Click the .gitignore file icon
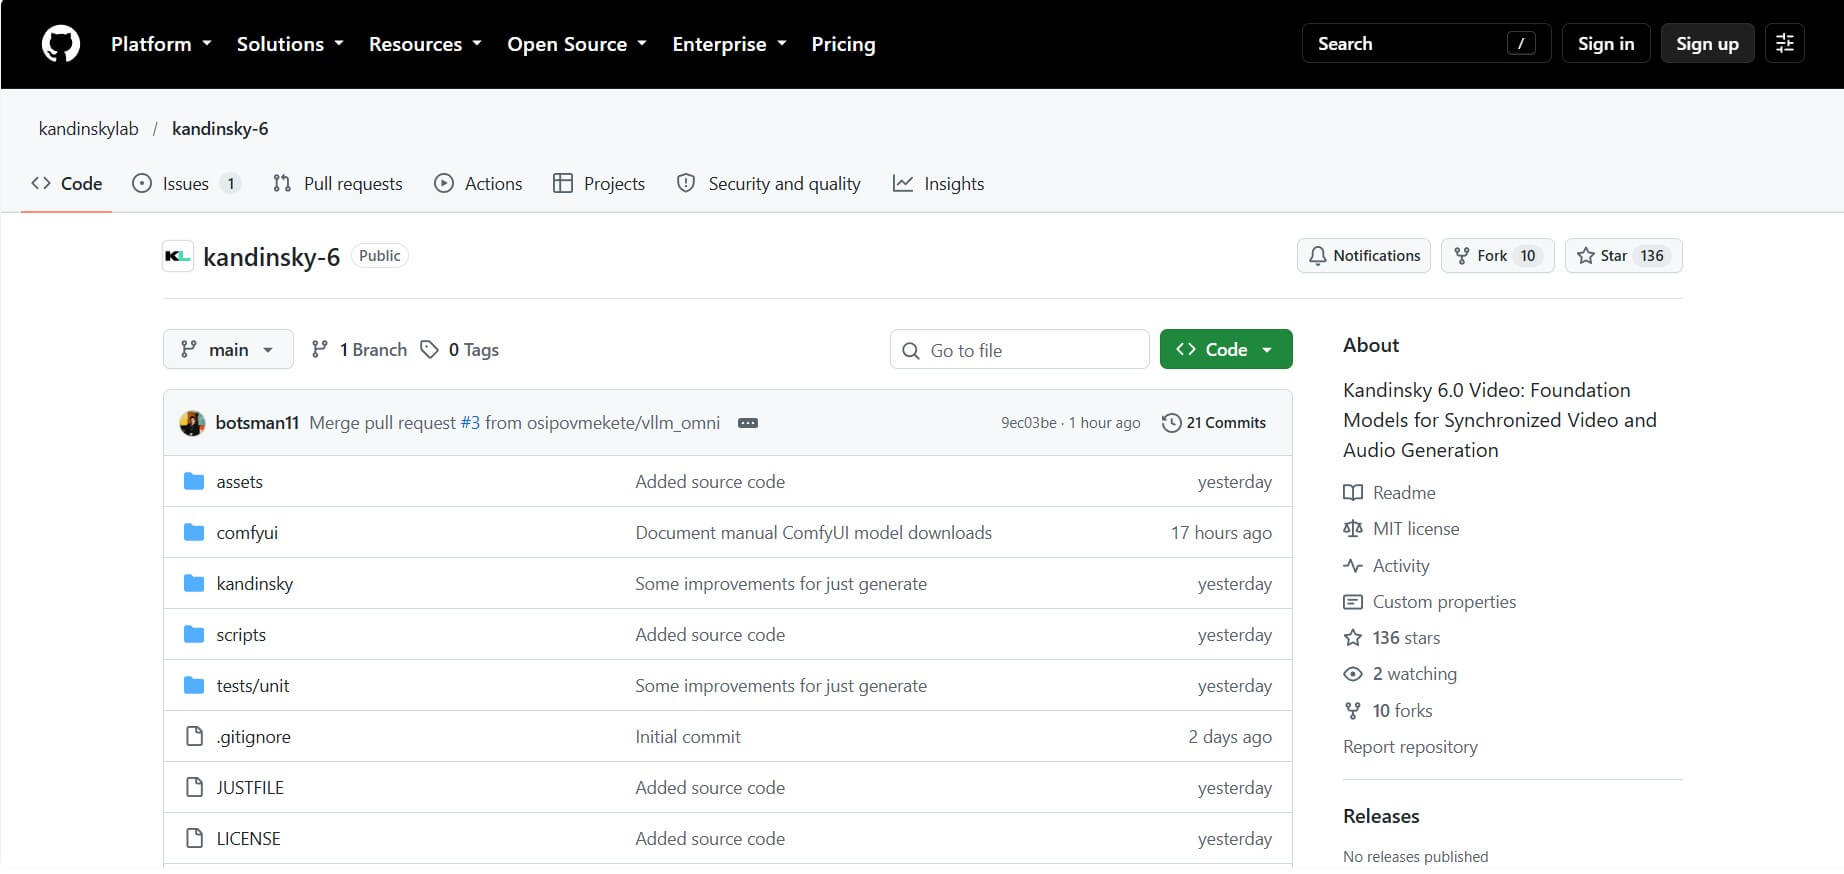This screenshot has width=1844, height=874. click(195, 736)
